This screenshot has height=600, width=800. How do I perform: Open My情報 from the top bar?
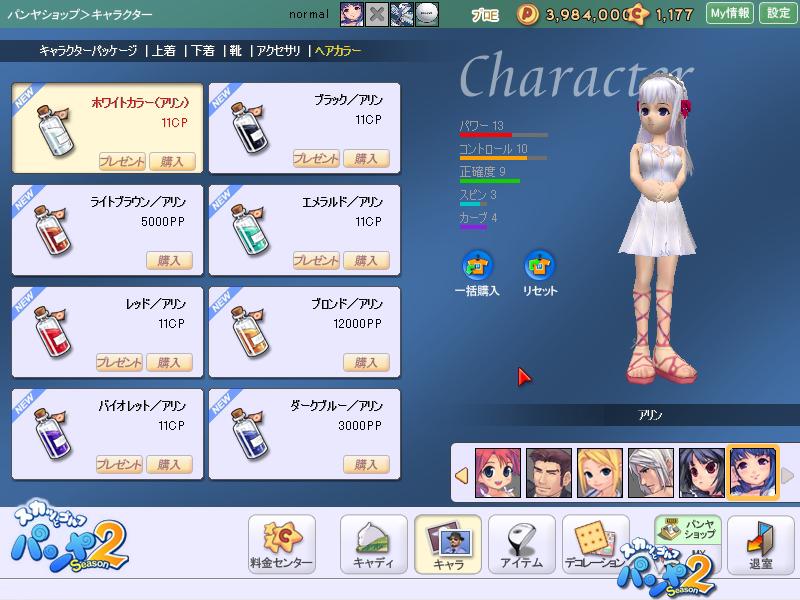(x=730, y=13)
